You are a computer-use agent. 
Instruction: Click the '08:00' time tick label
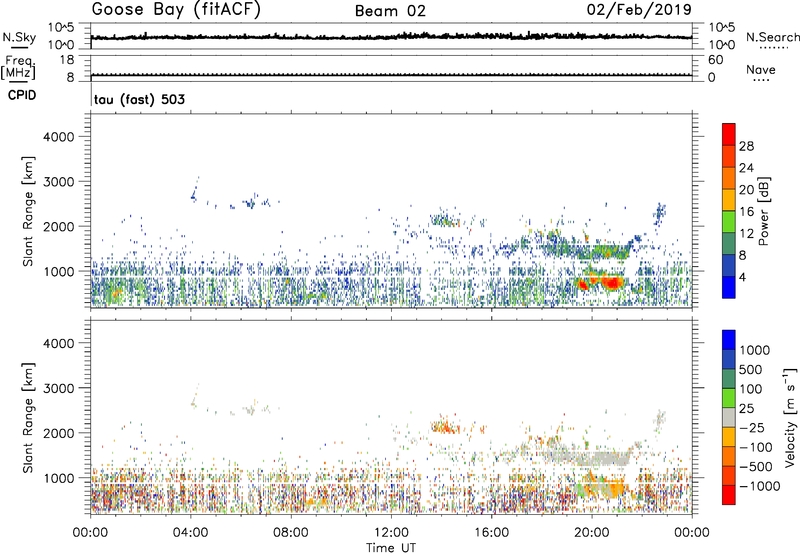click(x=291, y=533)
